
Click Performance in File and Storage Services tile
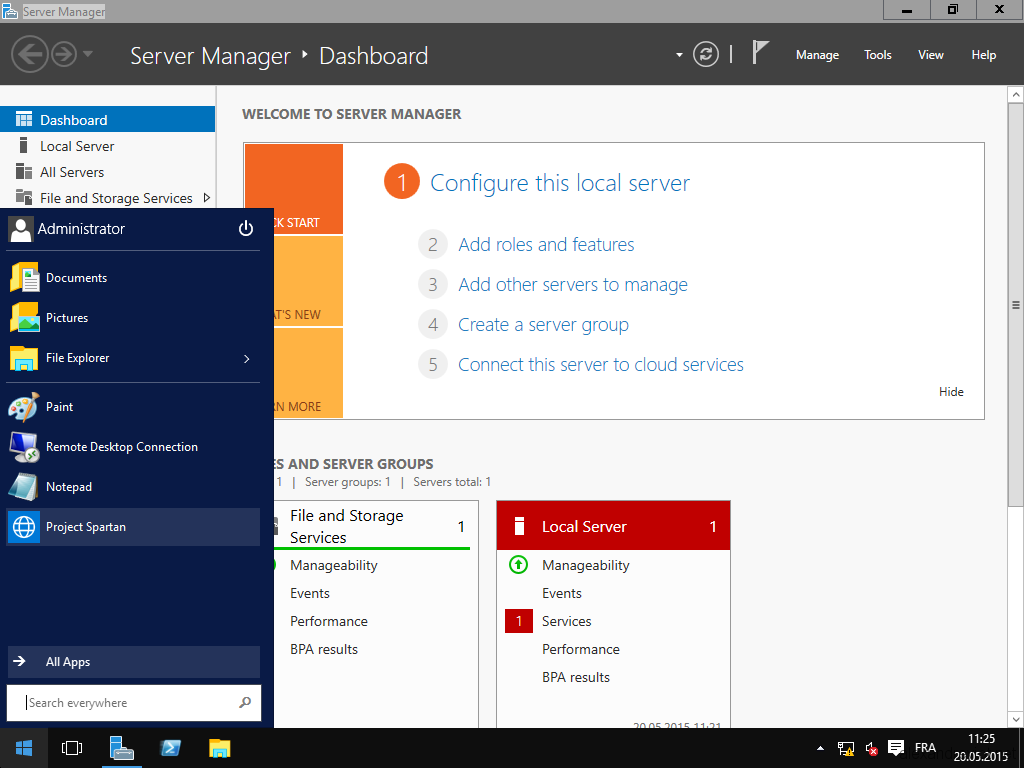[328, 621]
